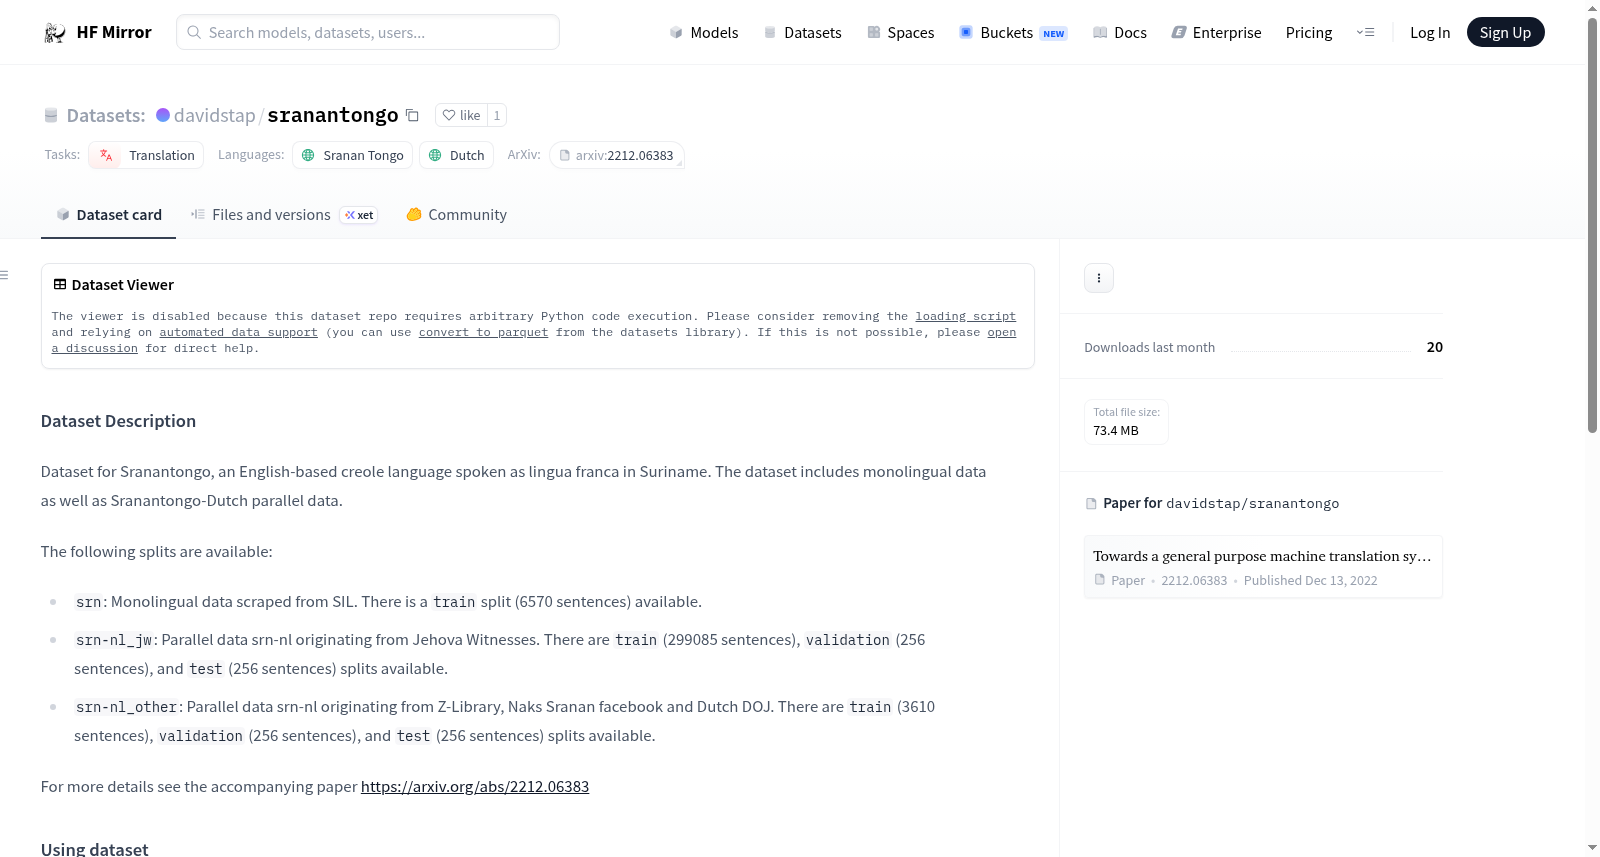Open the Enterprise navigation item
The height and width of the screenshot is (857, 1600).
1216,32
